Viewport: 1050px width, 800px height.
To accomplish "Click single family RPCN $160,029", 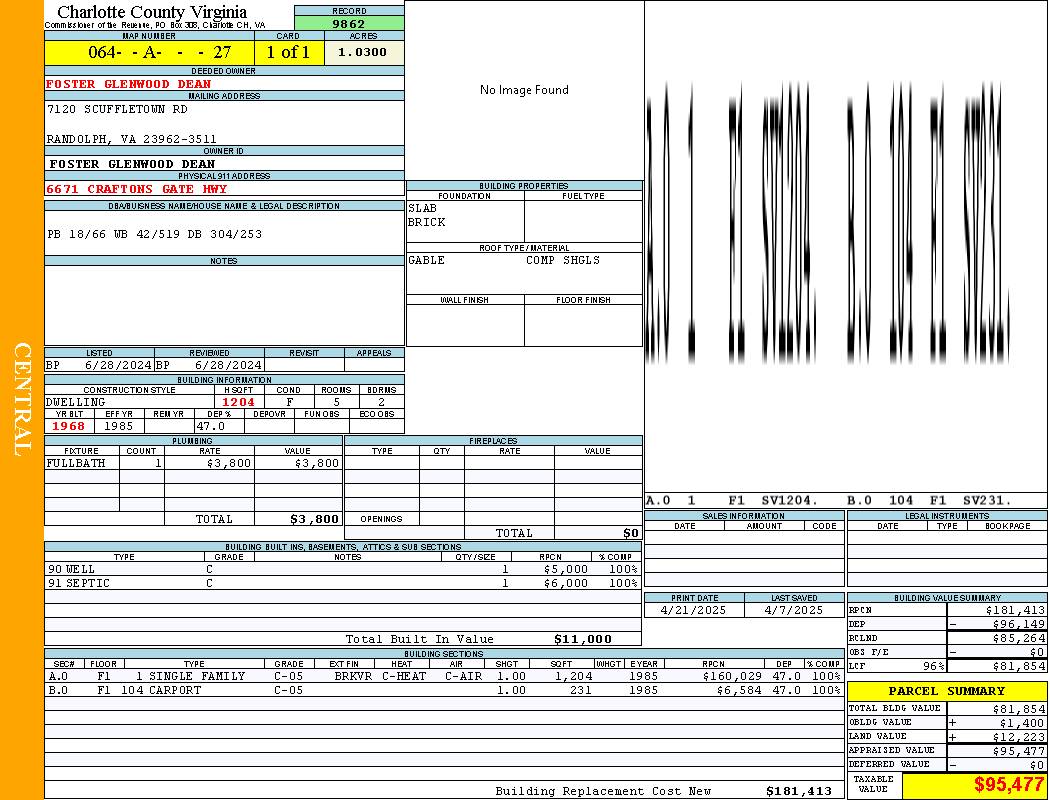I will point(732,676).
